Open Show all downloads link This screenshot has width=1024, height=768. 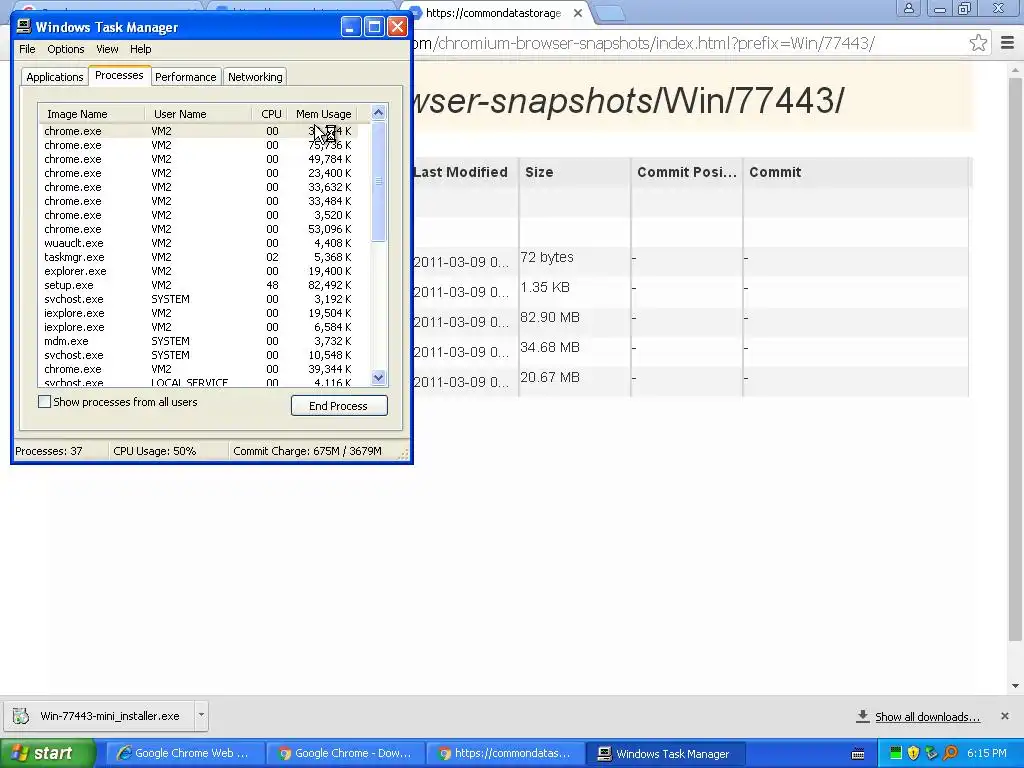pos(927,717)
